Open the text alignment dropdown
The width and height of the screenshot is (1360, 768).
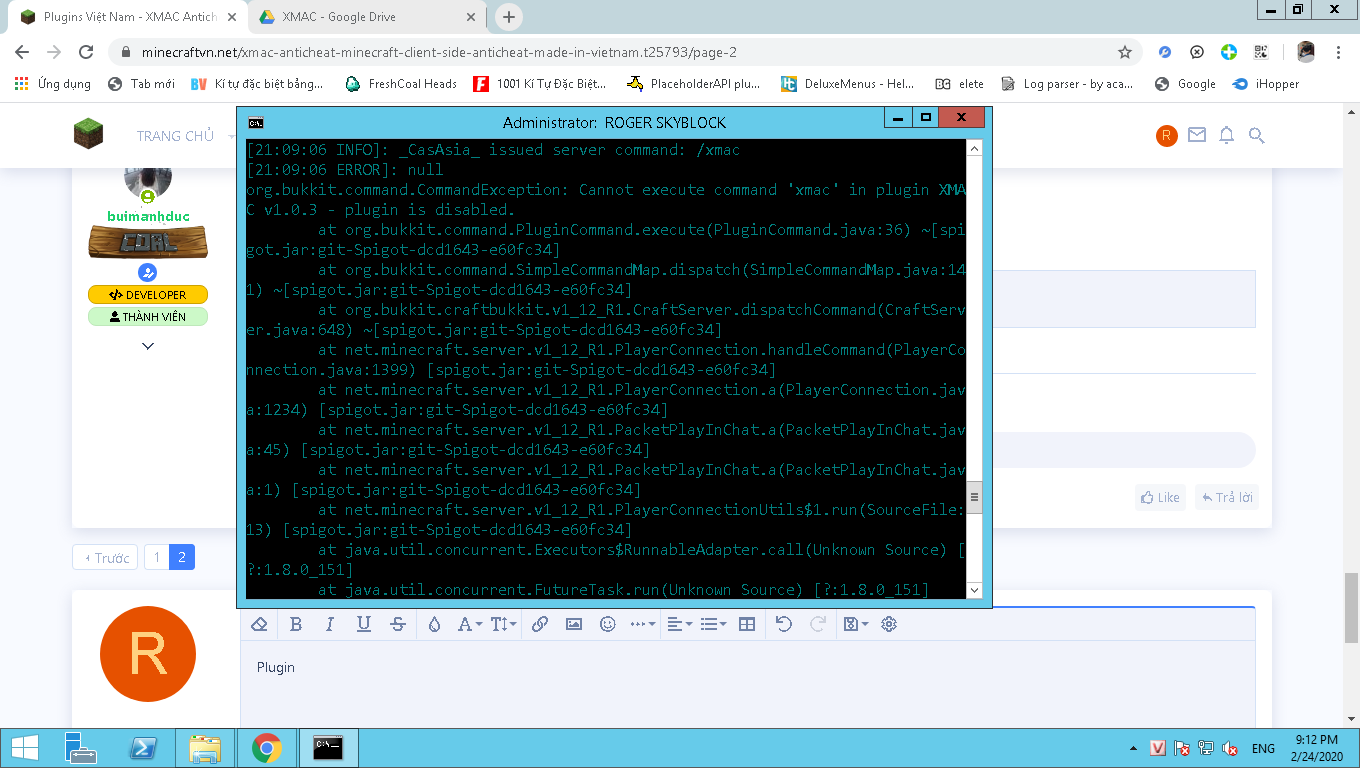pos(679,624)
